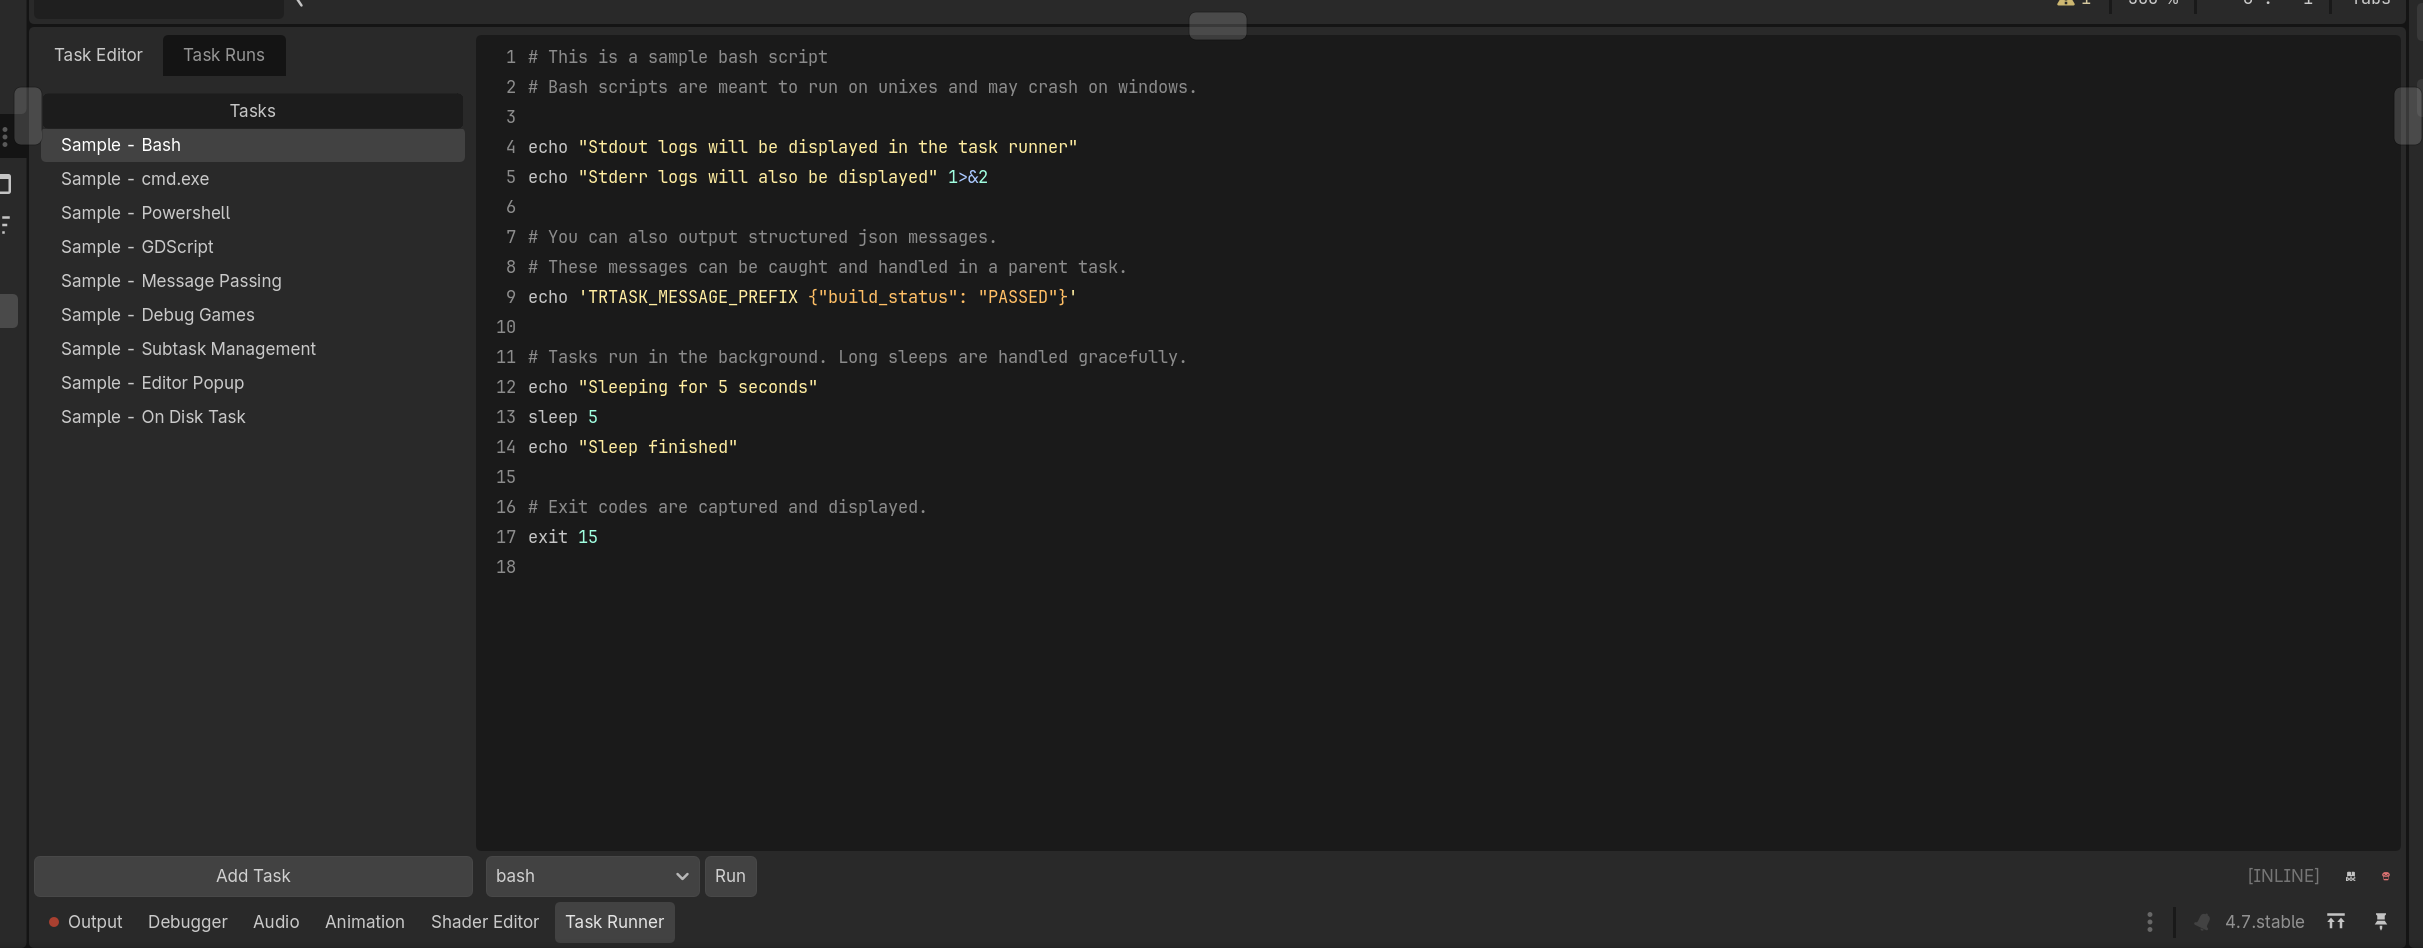Open the Debugger bottom panel tab

[188, 922]
